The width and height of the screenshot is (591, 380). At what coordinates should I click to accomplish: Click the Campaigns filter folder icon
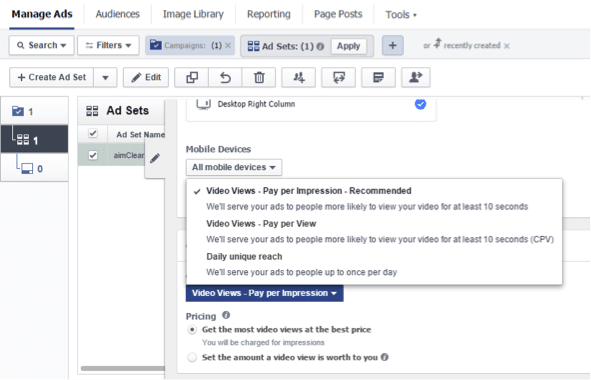click(x=155, y=45)
